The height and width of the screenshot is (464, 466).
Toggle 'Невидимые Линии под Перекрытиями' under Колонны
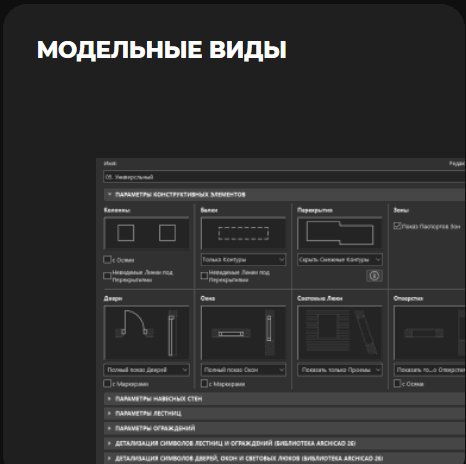pos(107,276)
